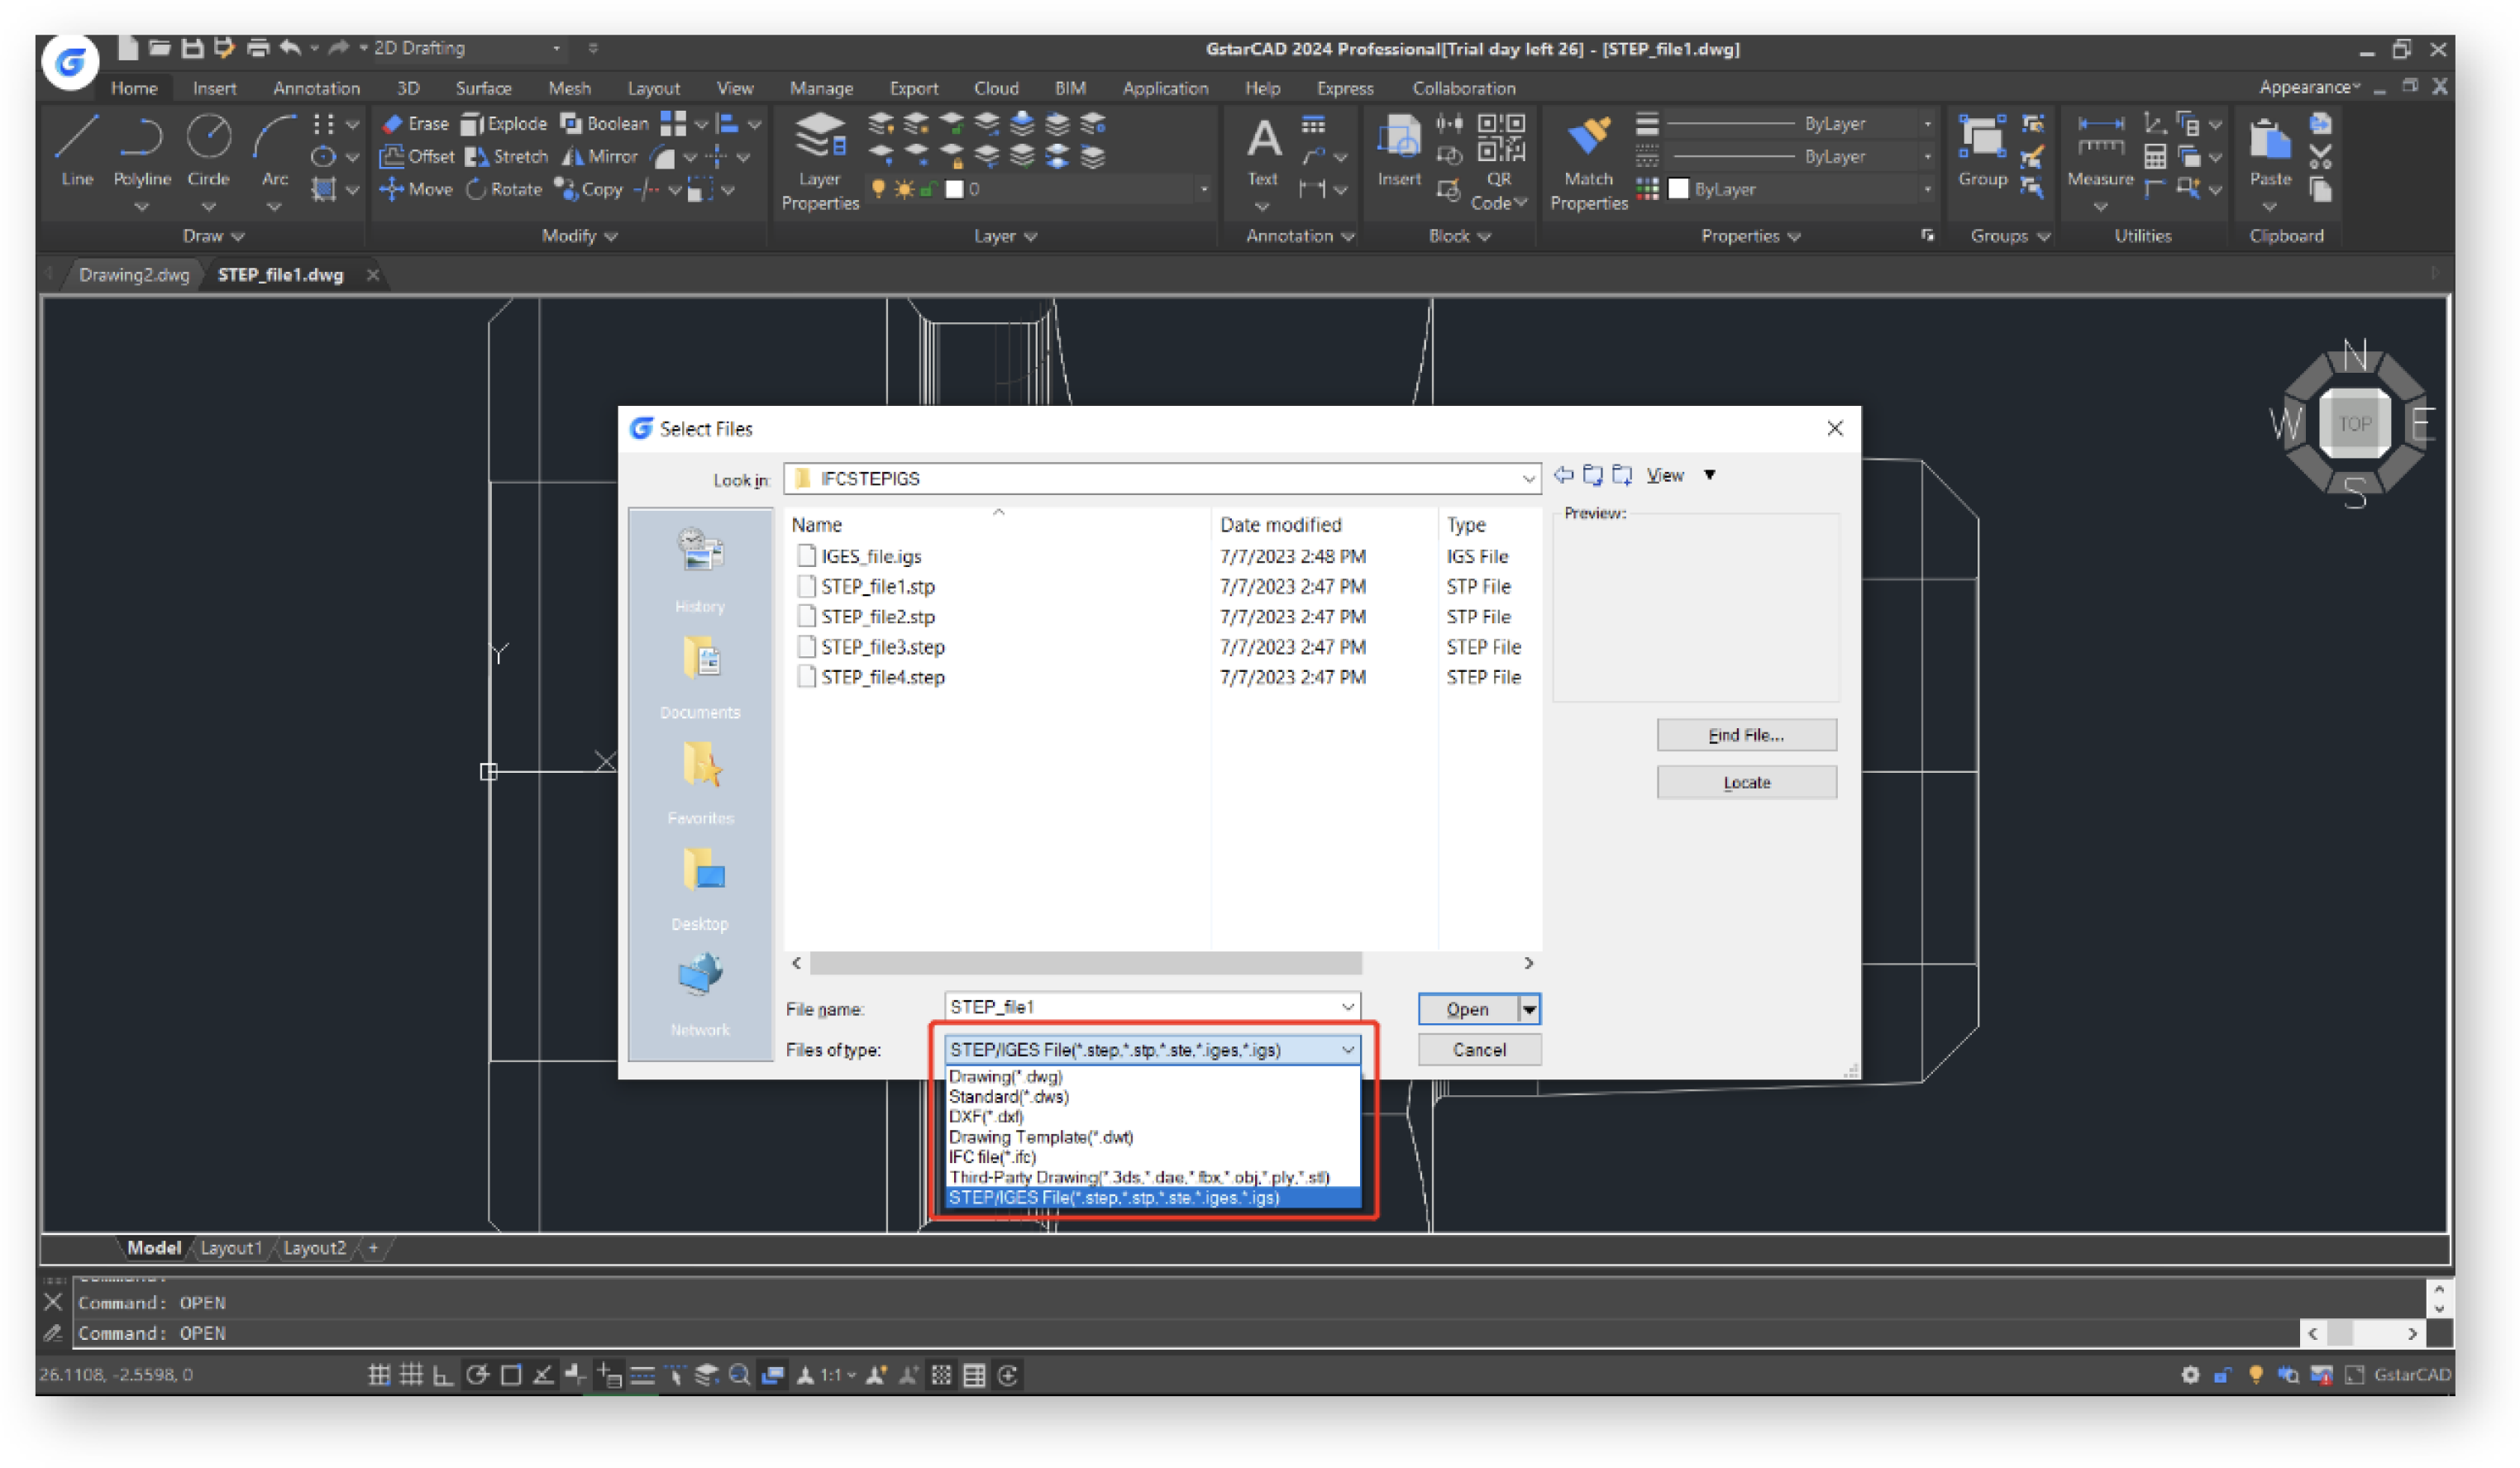Image resolution: width=2520 pixels, height=1468 pixels.
Task: Open the Documents places shortcut
Action: pyautogui.click(x=700, y=676)
